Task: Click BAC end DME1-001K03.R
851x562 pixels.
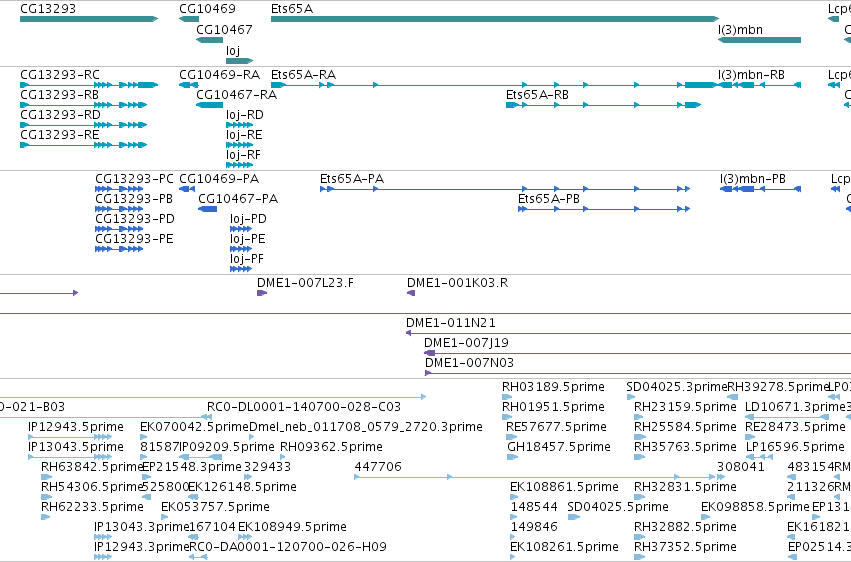Action: tap(411, 293)
